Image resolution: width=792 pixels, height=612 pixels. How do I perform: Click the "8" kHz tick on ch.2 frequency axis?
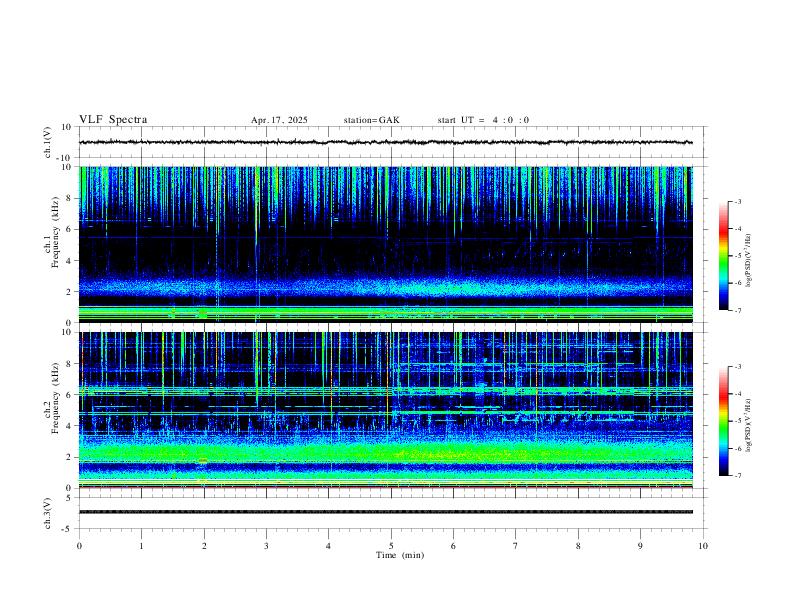tap(69, 364)
